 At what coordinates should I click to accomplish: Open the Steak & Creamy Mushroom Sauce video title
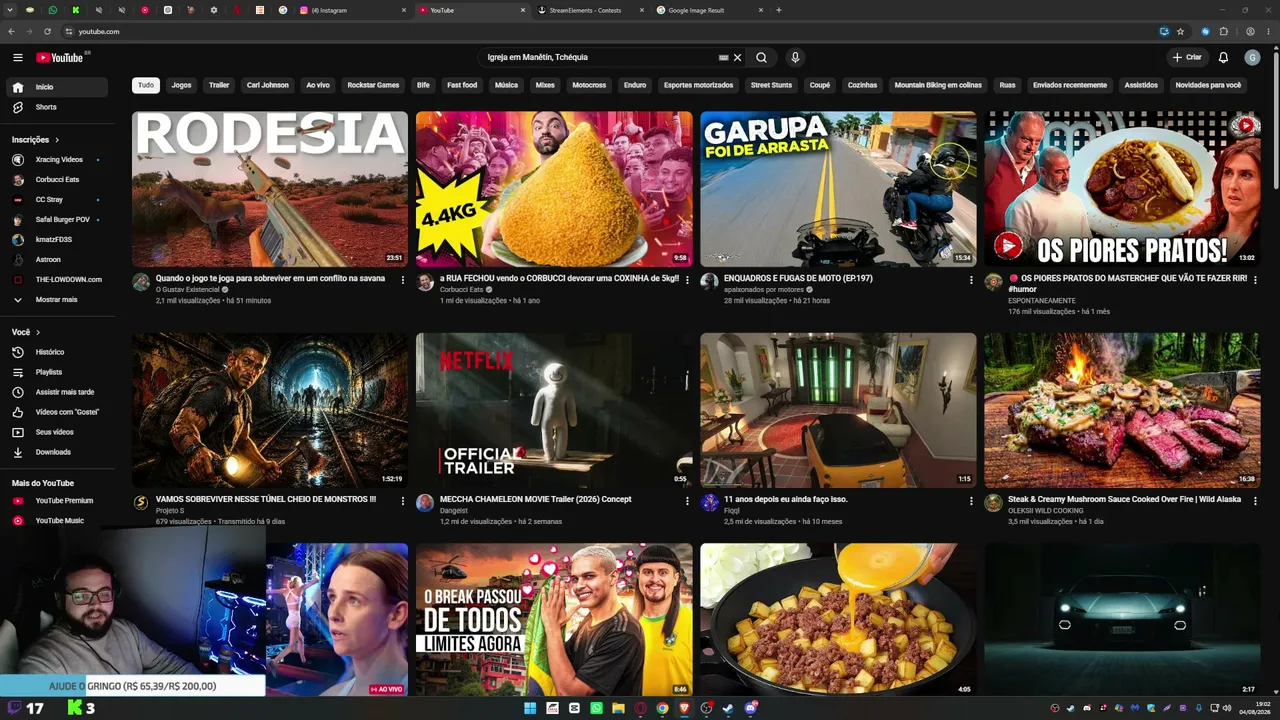pyautogui.click(x=1124, y=499)
